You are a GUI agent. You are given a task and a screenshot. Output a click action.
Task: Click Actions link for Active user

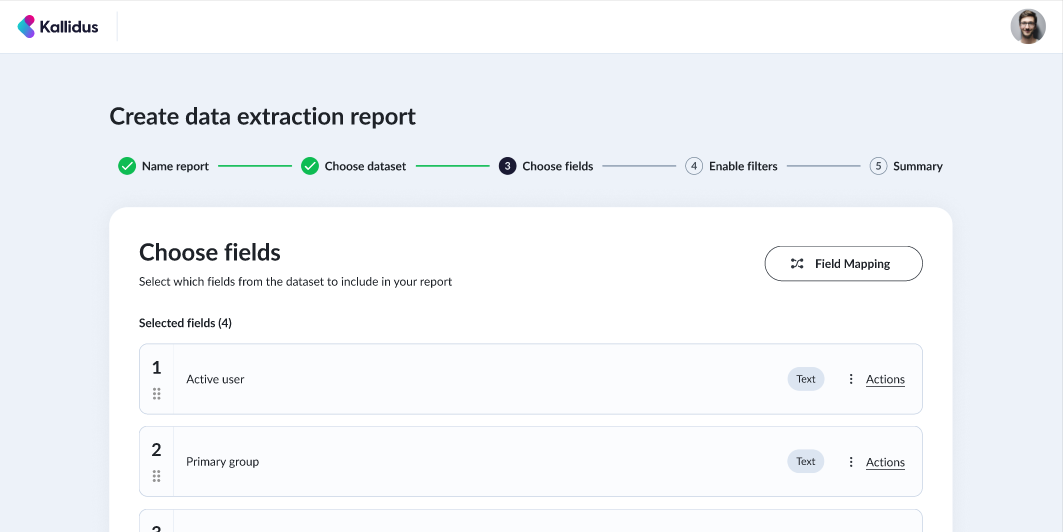885,379
